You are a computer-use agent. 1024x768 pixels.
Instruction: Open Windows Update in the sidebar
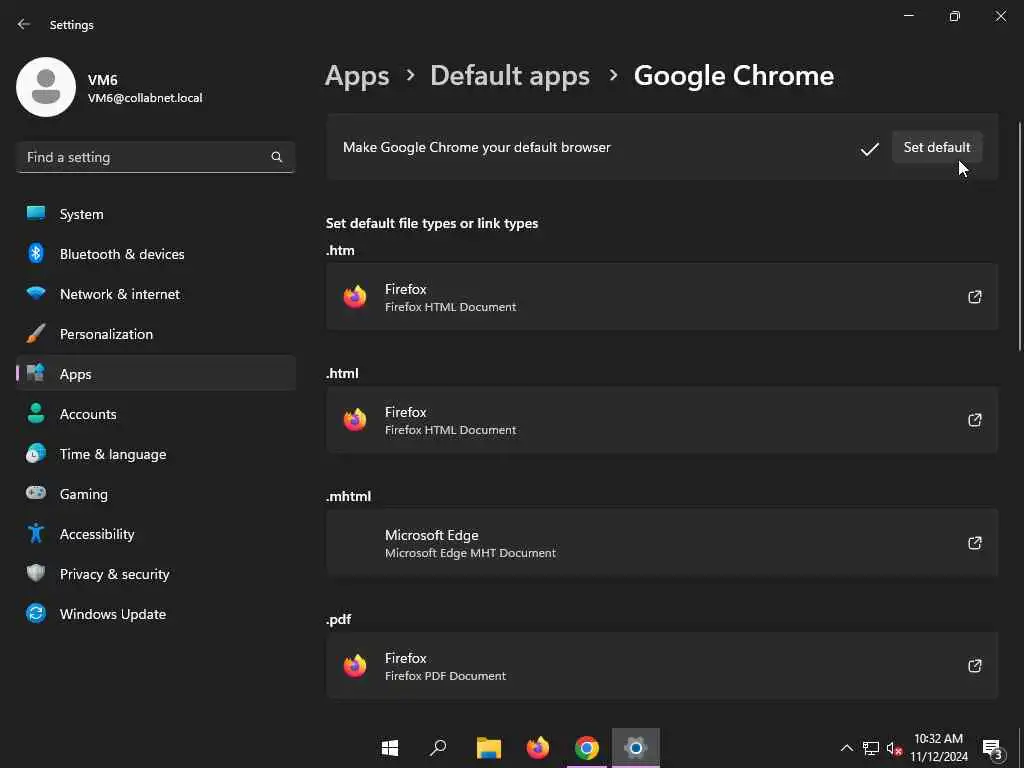coord(112,614)
